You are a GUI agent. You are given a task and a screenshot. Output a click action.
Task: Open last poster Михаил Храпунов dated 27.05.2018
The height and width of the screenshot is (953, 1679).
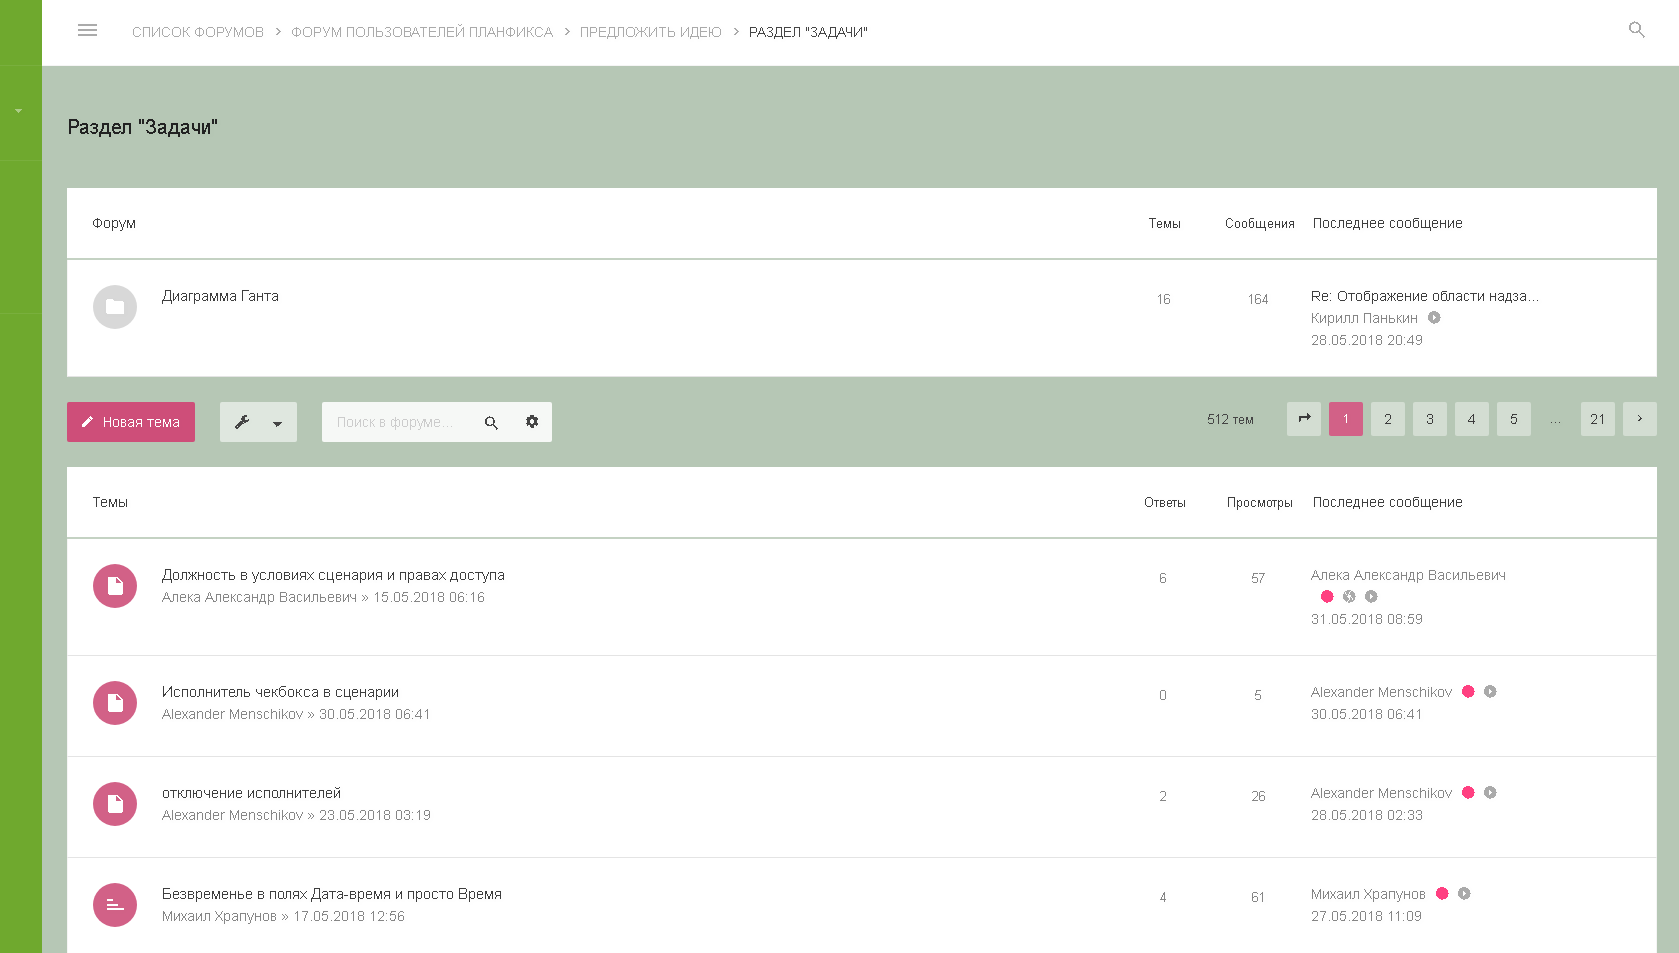coord(1368,894)
